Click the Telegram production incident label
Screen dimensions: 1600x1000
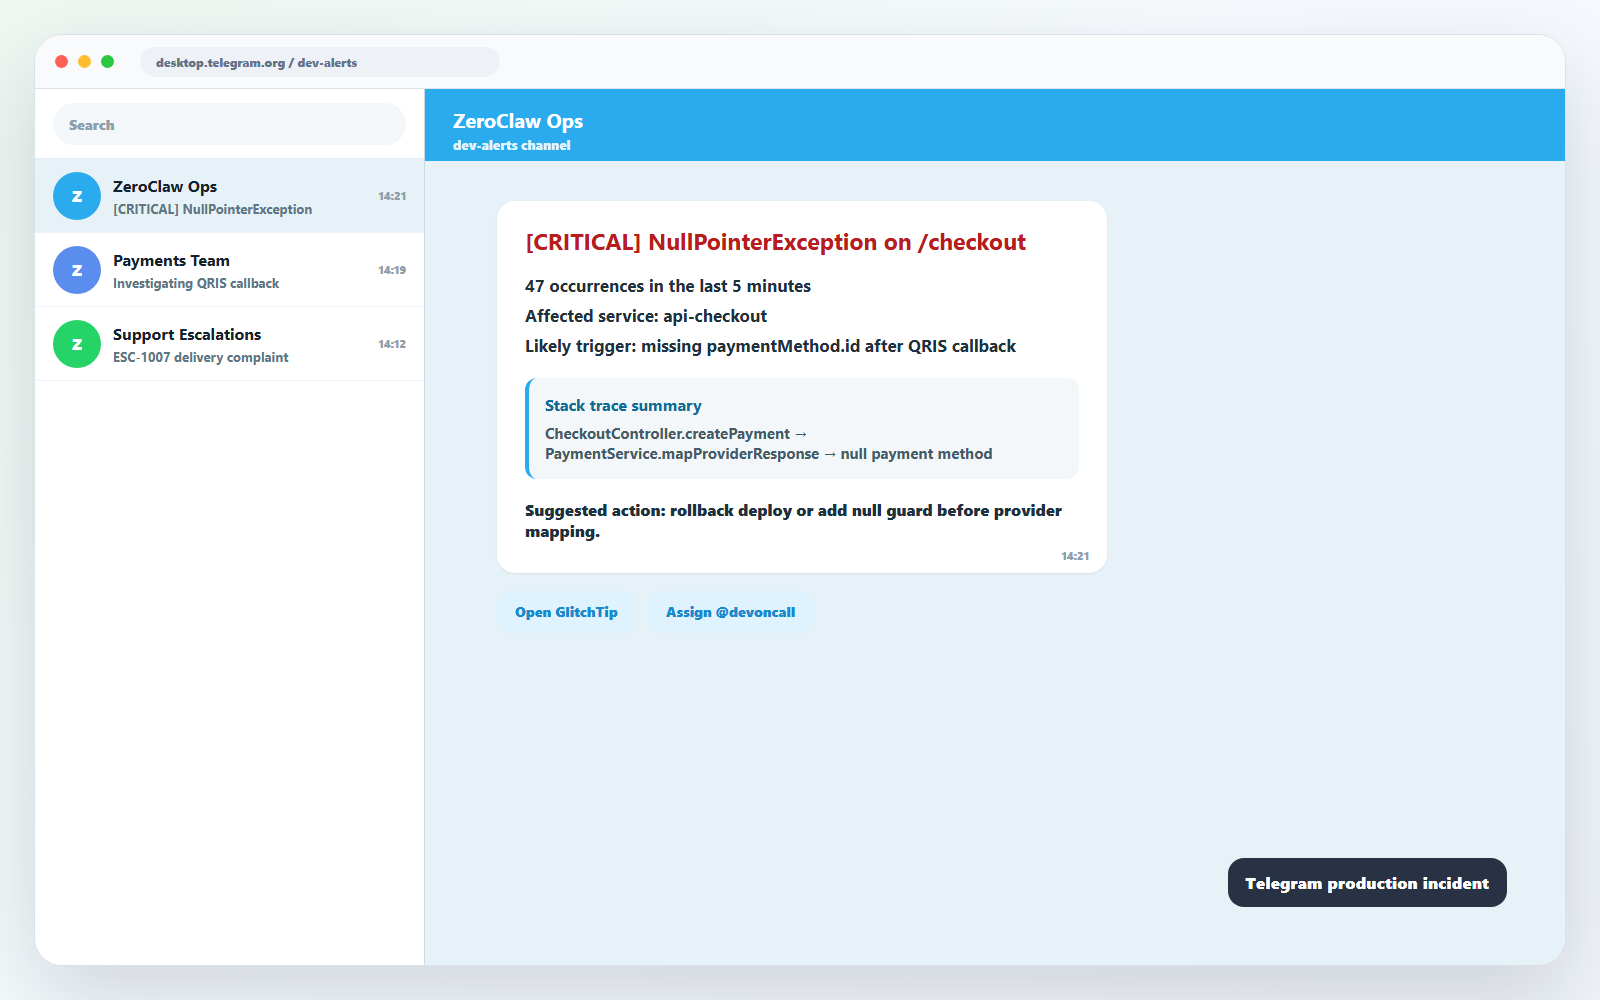tap(1367, 883)
